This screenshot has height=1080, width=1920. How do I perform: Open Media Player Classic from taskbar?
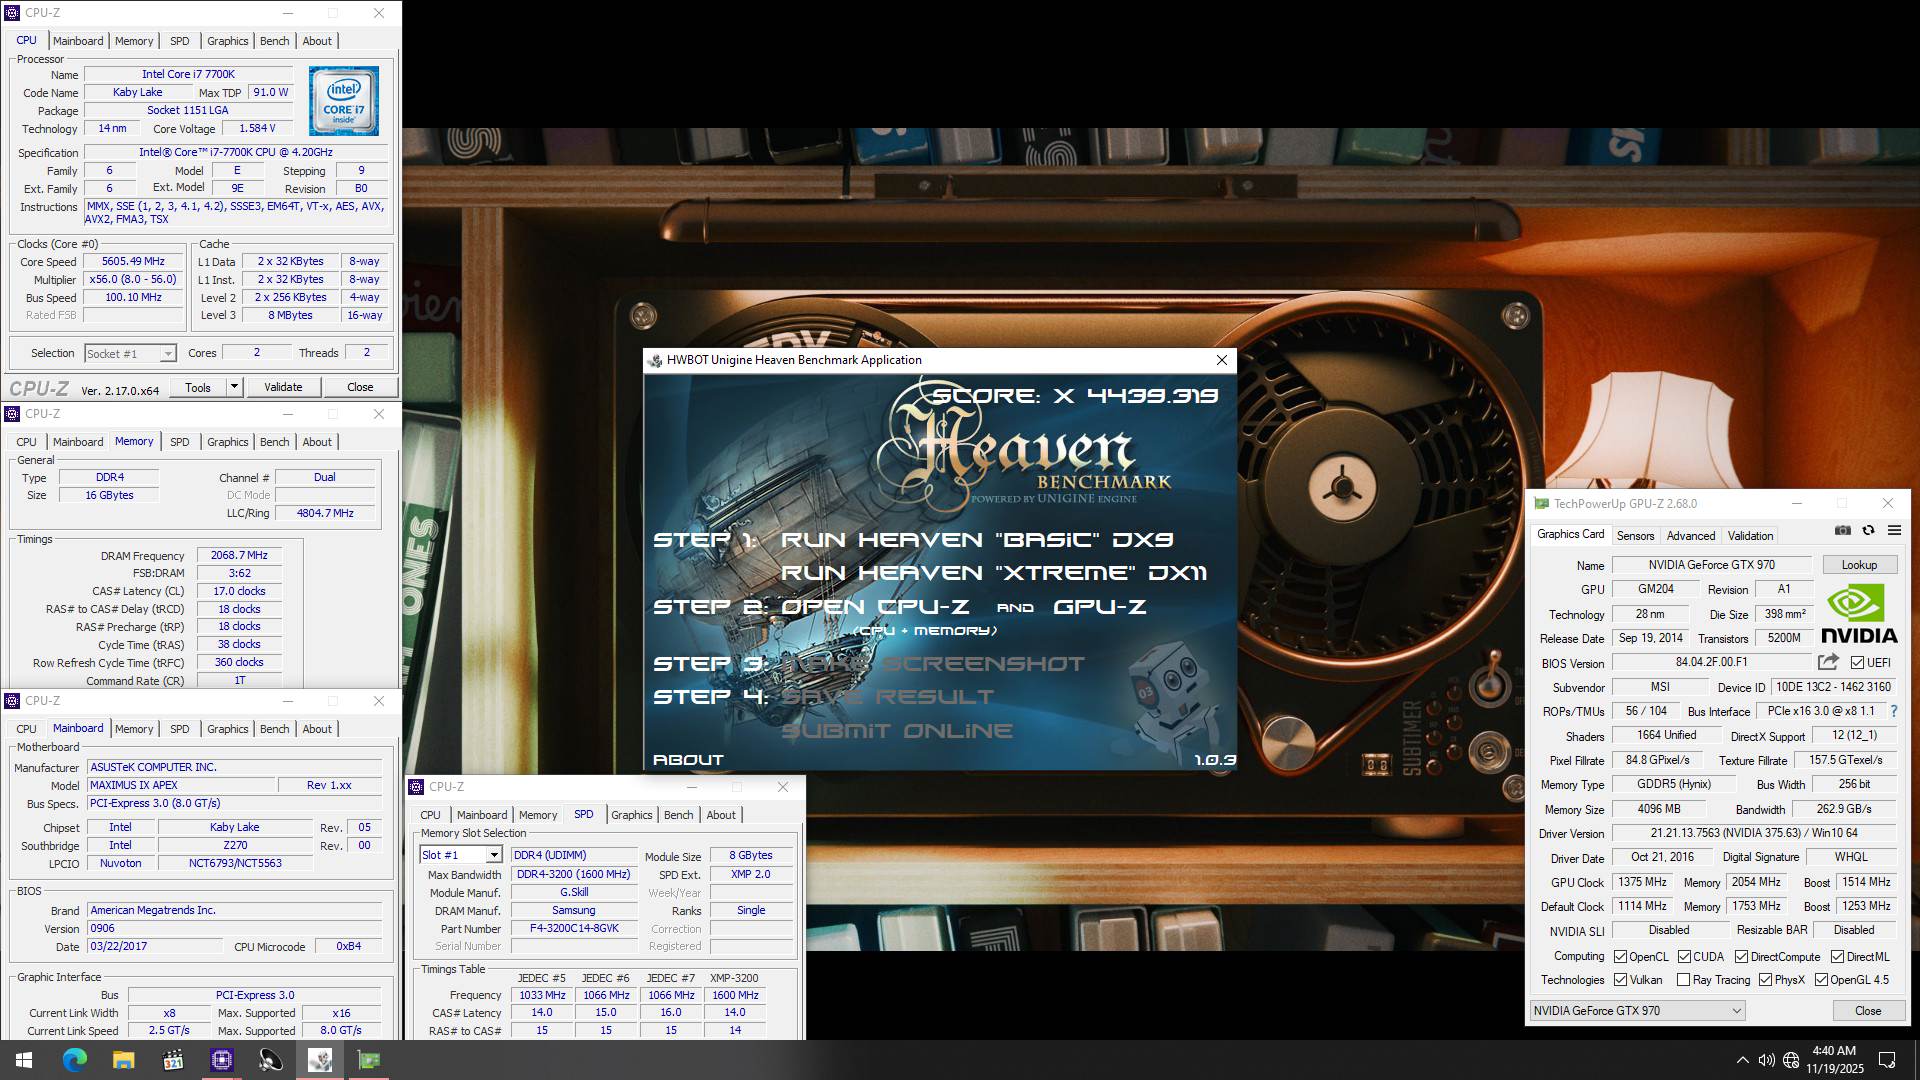[x=173, y=1060]
